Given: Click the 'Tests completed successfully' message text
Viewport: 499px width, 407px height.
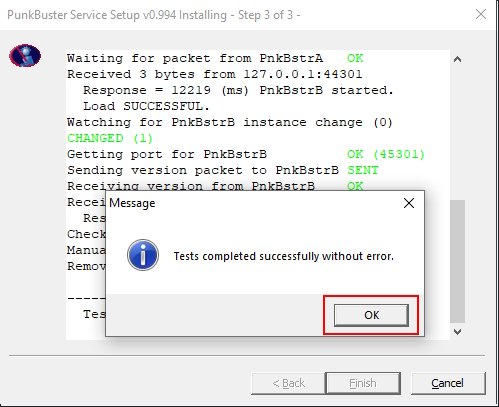Looking at the screenshot, I should click(284, 256).
